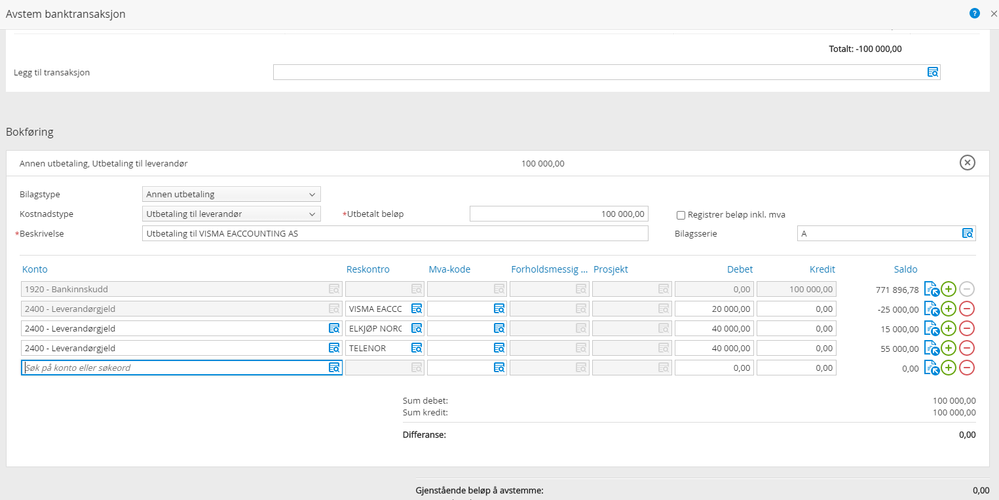The height and width of the screenshot is (500, 999).
Task: Delete the ELKJØP NORC posting row
Action: (967, 329)
